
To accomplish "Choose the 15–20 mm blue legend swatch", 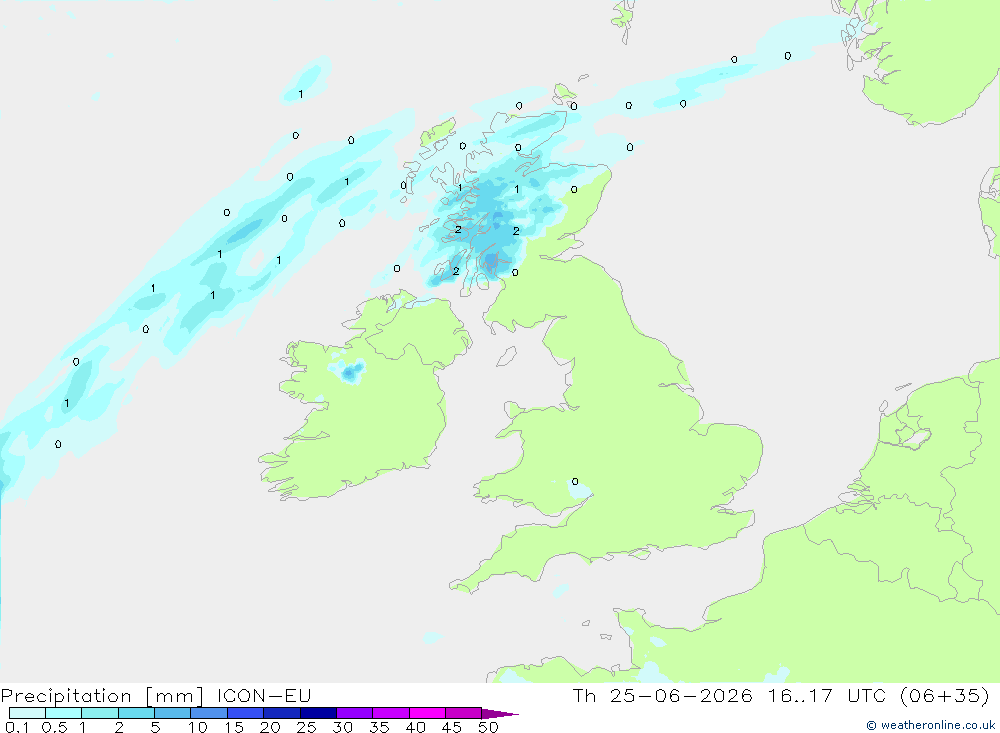I will [246, 713].
